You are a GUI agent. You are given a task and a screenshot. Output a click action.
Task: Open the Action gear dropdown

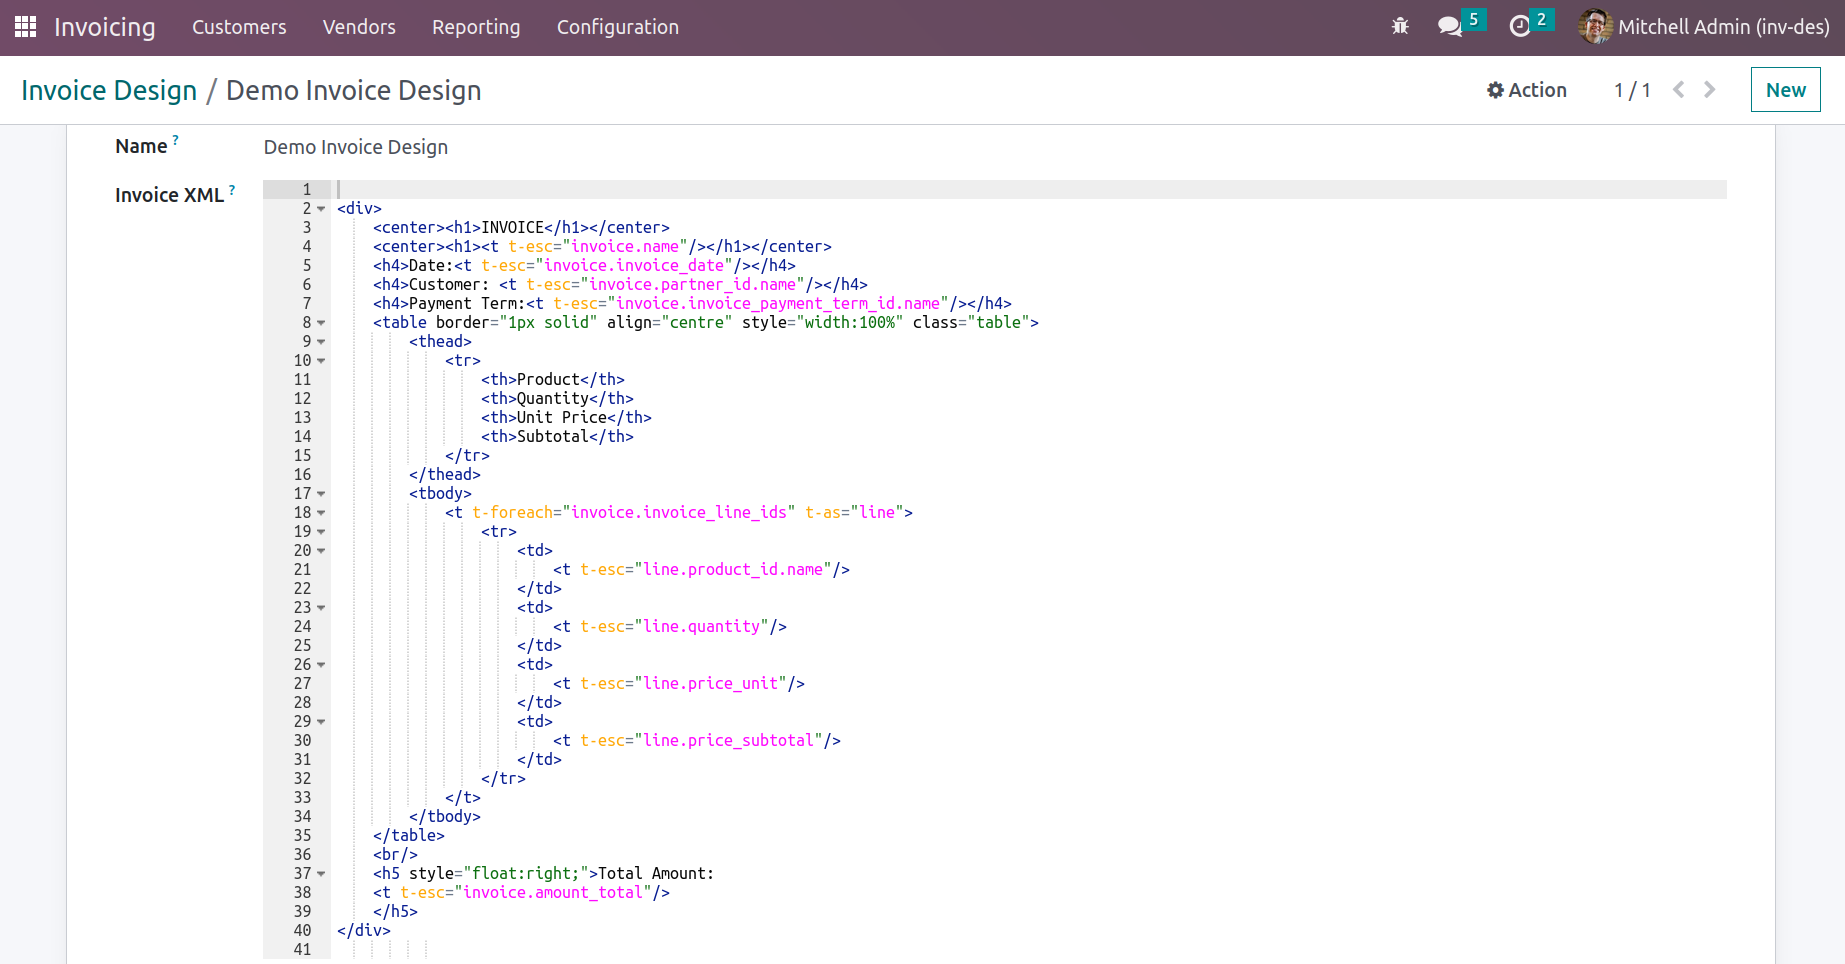point(1527,90)
